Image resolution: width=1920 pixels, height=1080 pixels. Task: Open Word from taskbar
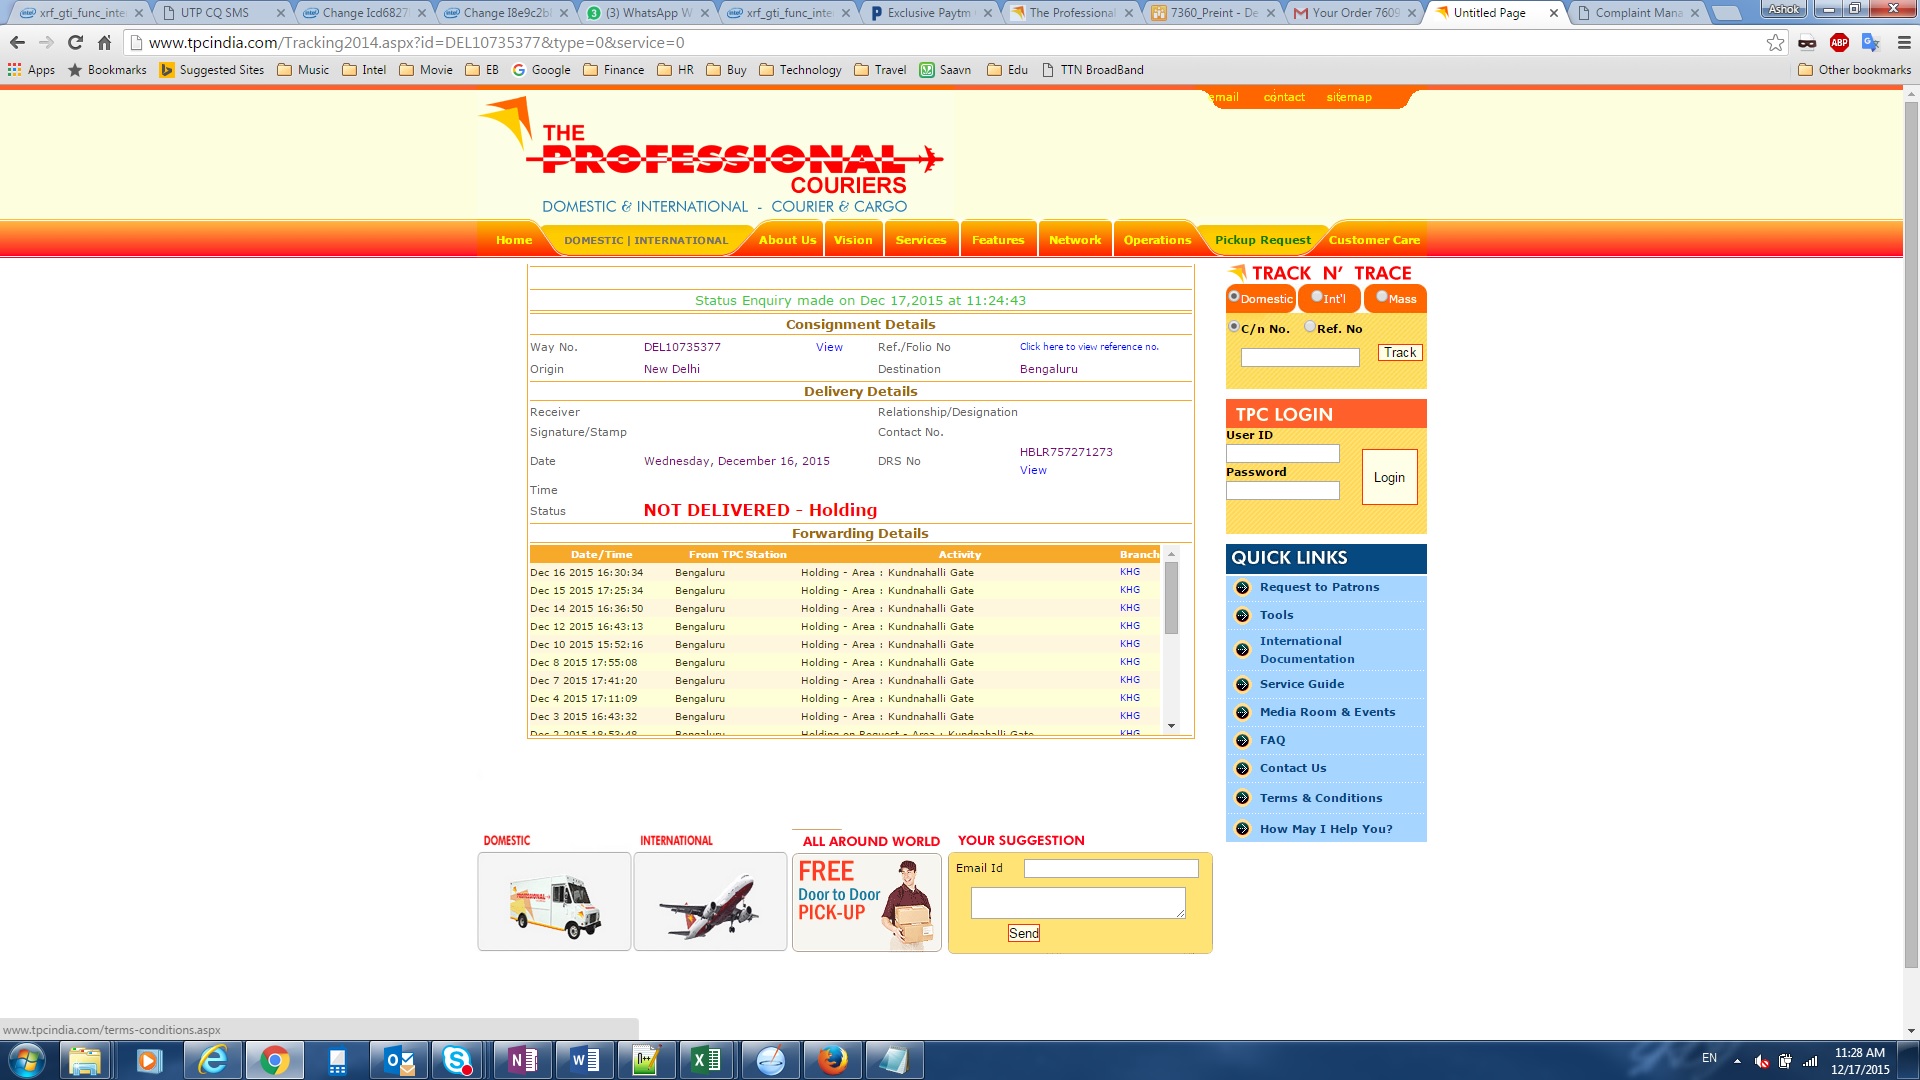[584, 1060]
